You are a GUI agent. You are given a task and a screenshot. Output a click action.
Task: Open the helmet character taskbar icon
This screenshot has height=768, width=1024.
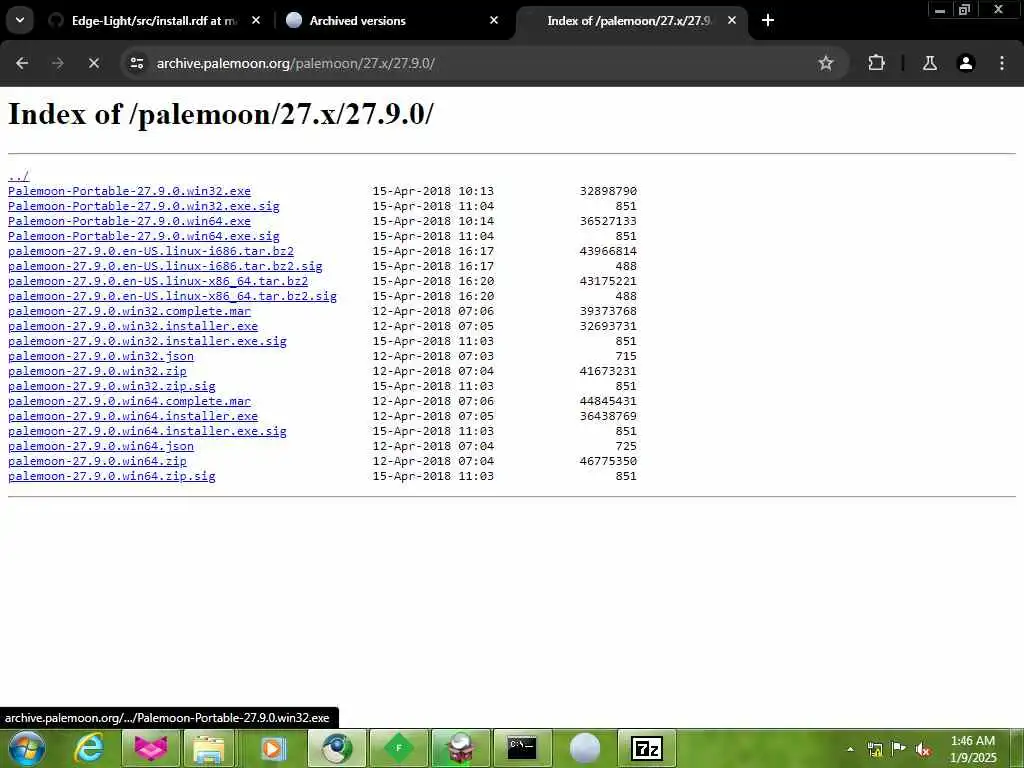pyautogui.click(x=460, y=748)
